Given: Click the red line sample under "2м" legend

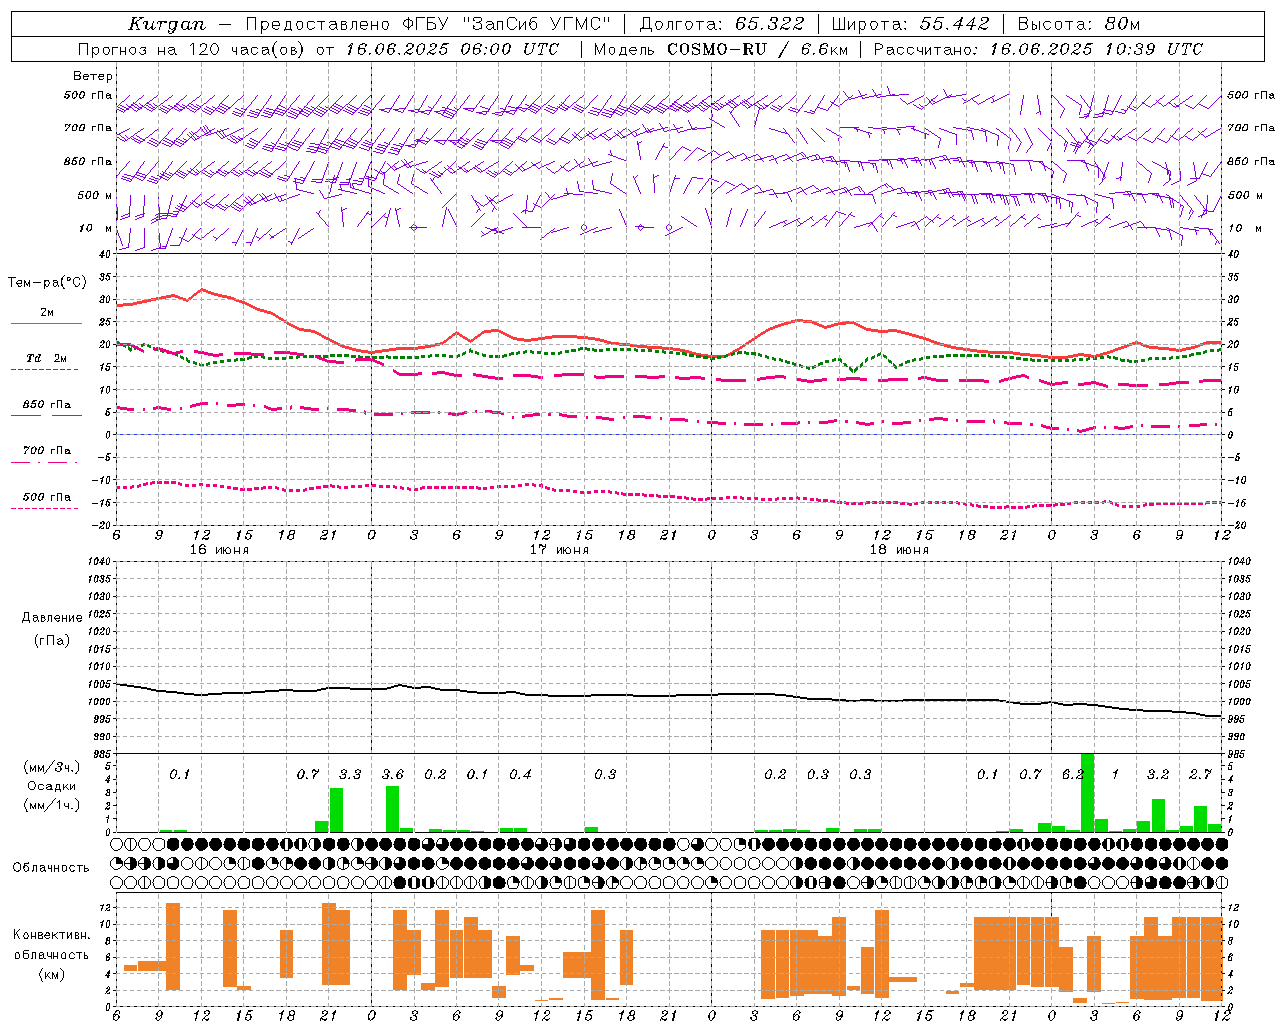Looking at the screenshot, I should (46, 324).
